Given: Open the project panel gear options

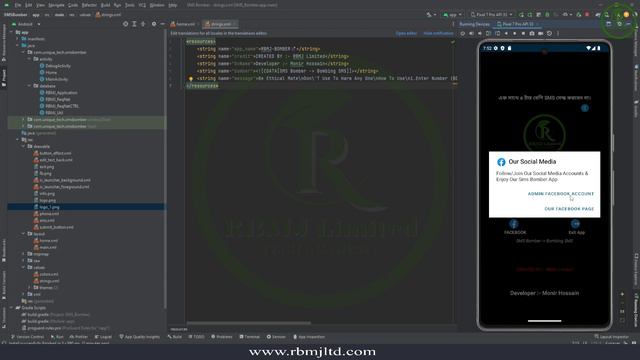Looking at the screenshot, I should click(x=154, y=24).
